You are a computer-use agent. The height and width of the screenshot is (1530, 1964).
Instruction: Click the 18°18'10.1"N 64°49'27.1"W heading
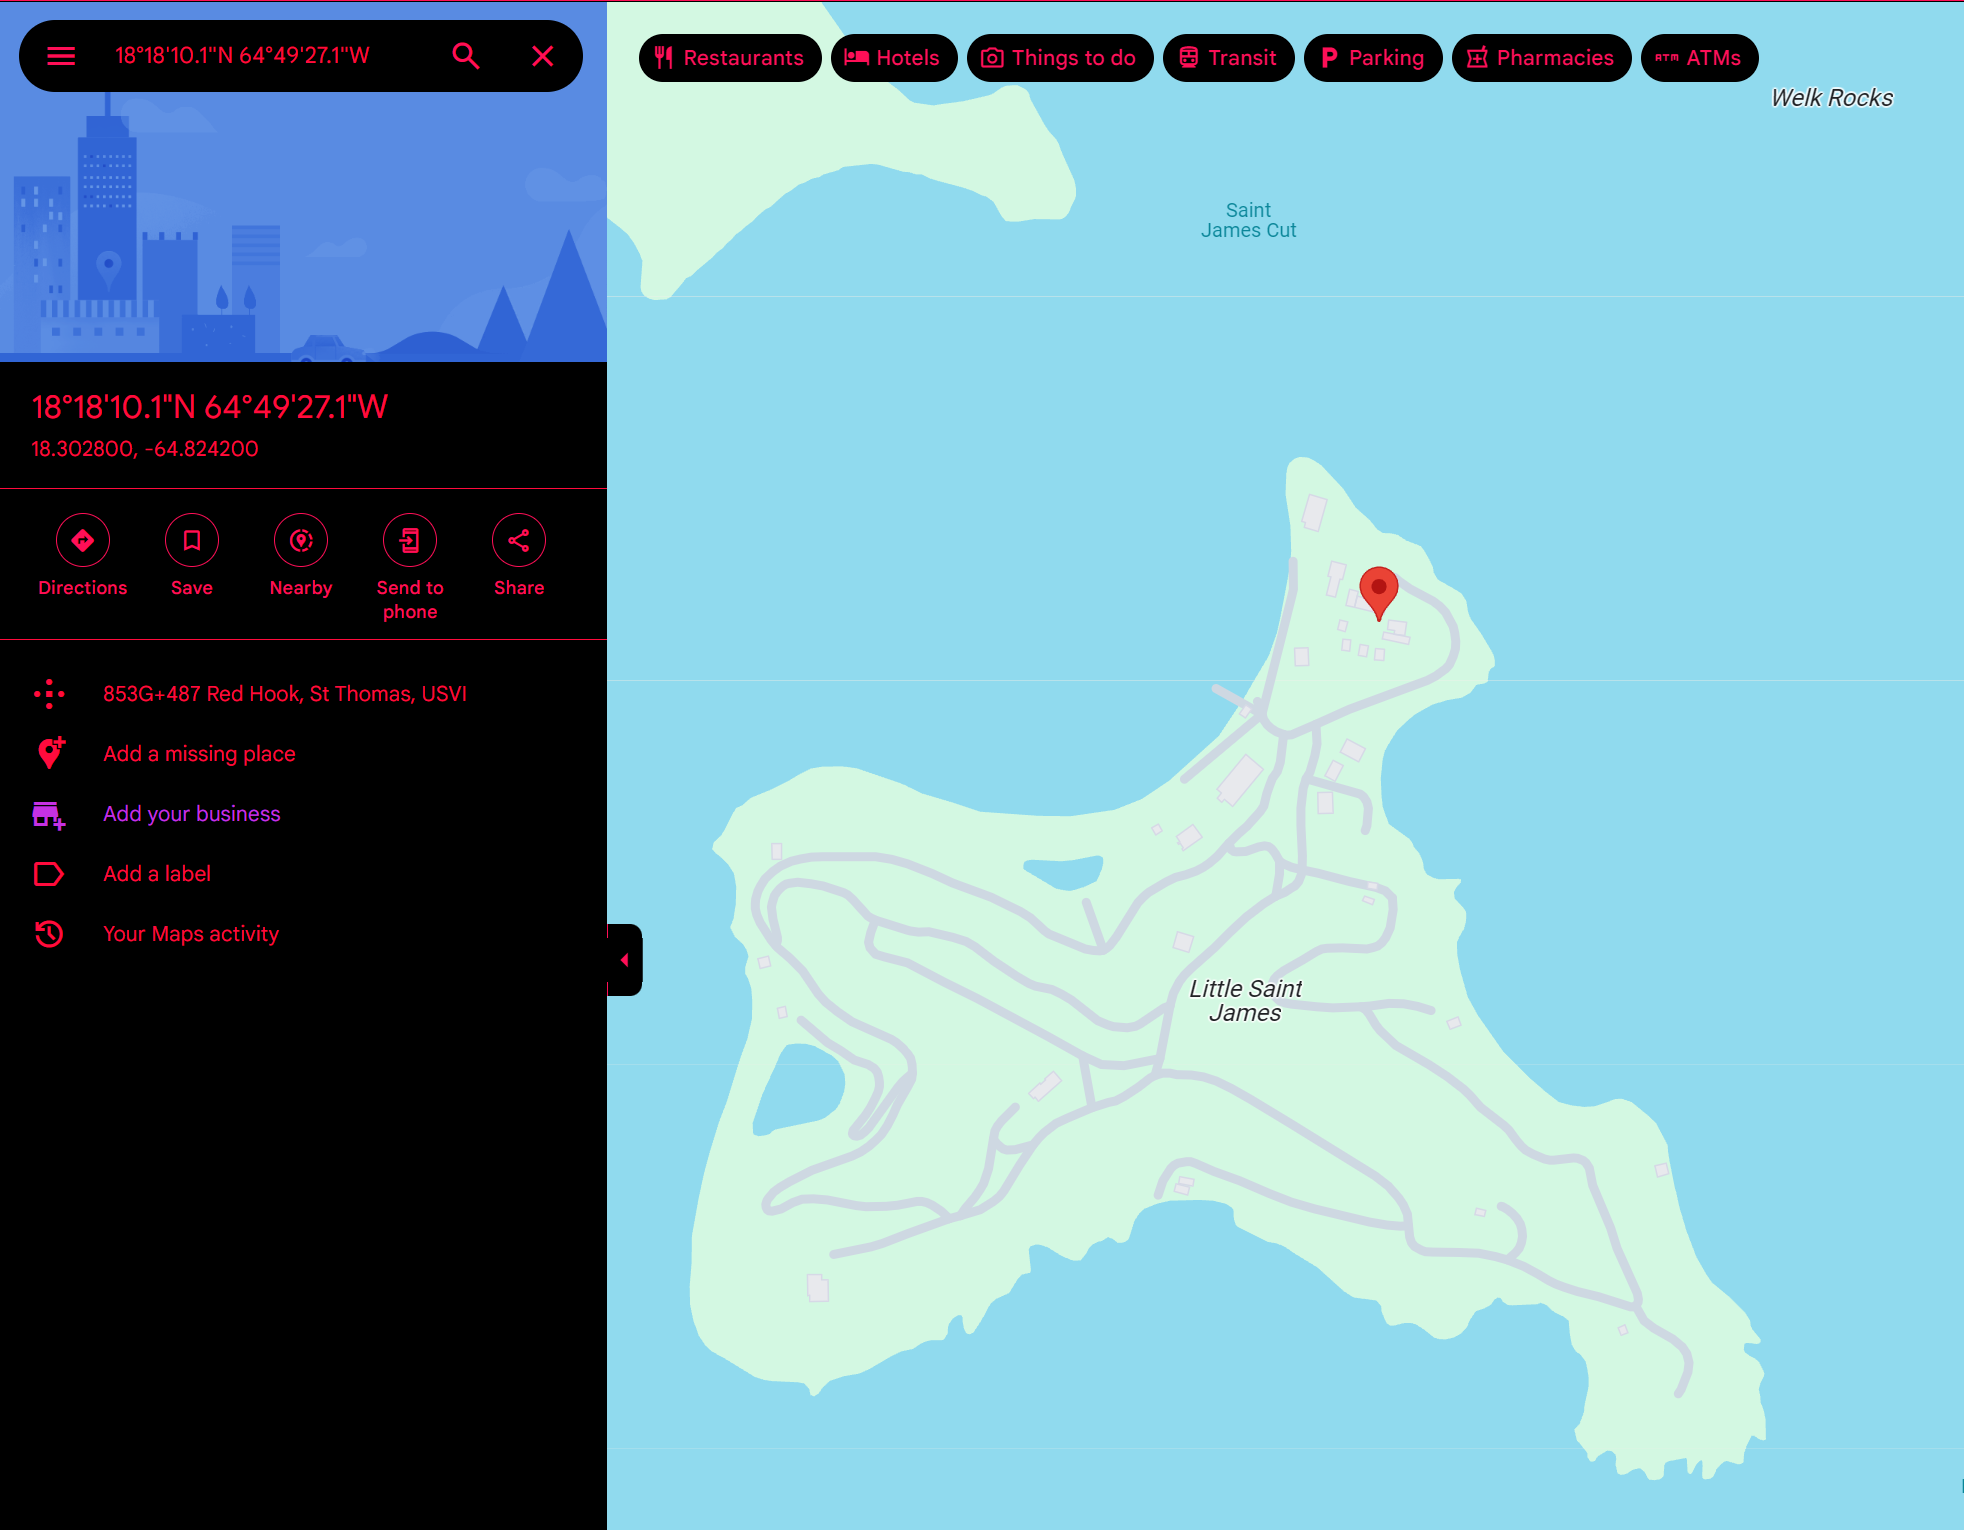[210, 407]
